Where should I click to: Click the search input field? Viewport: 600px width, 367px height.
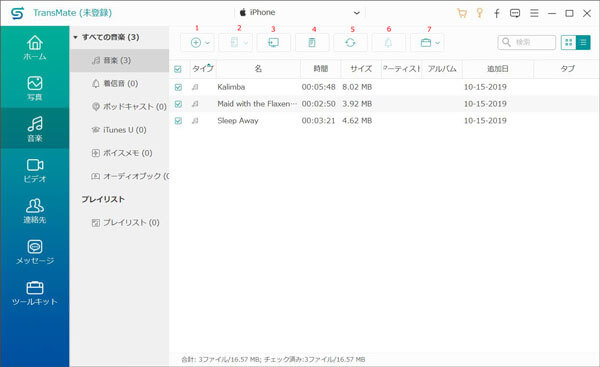click(x=527, y=42)
